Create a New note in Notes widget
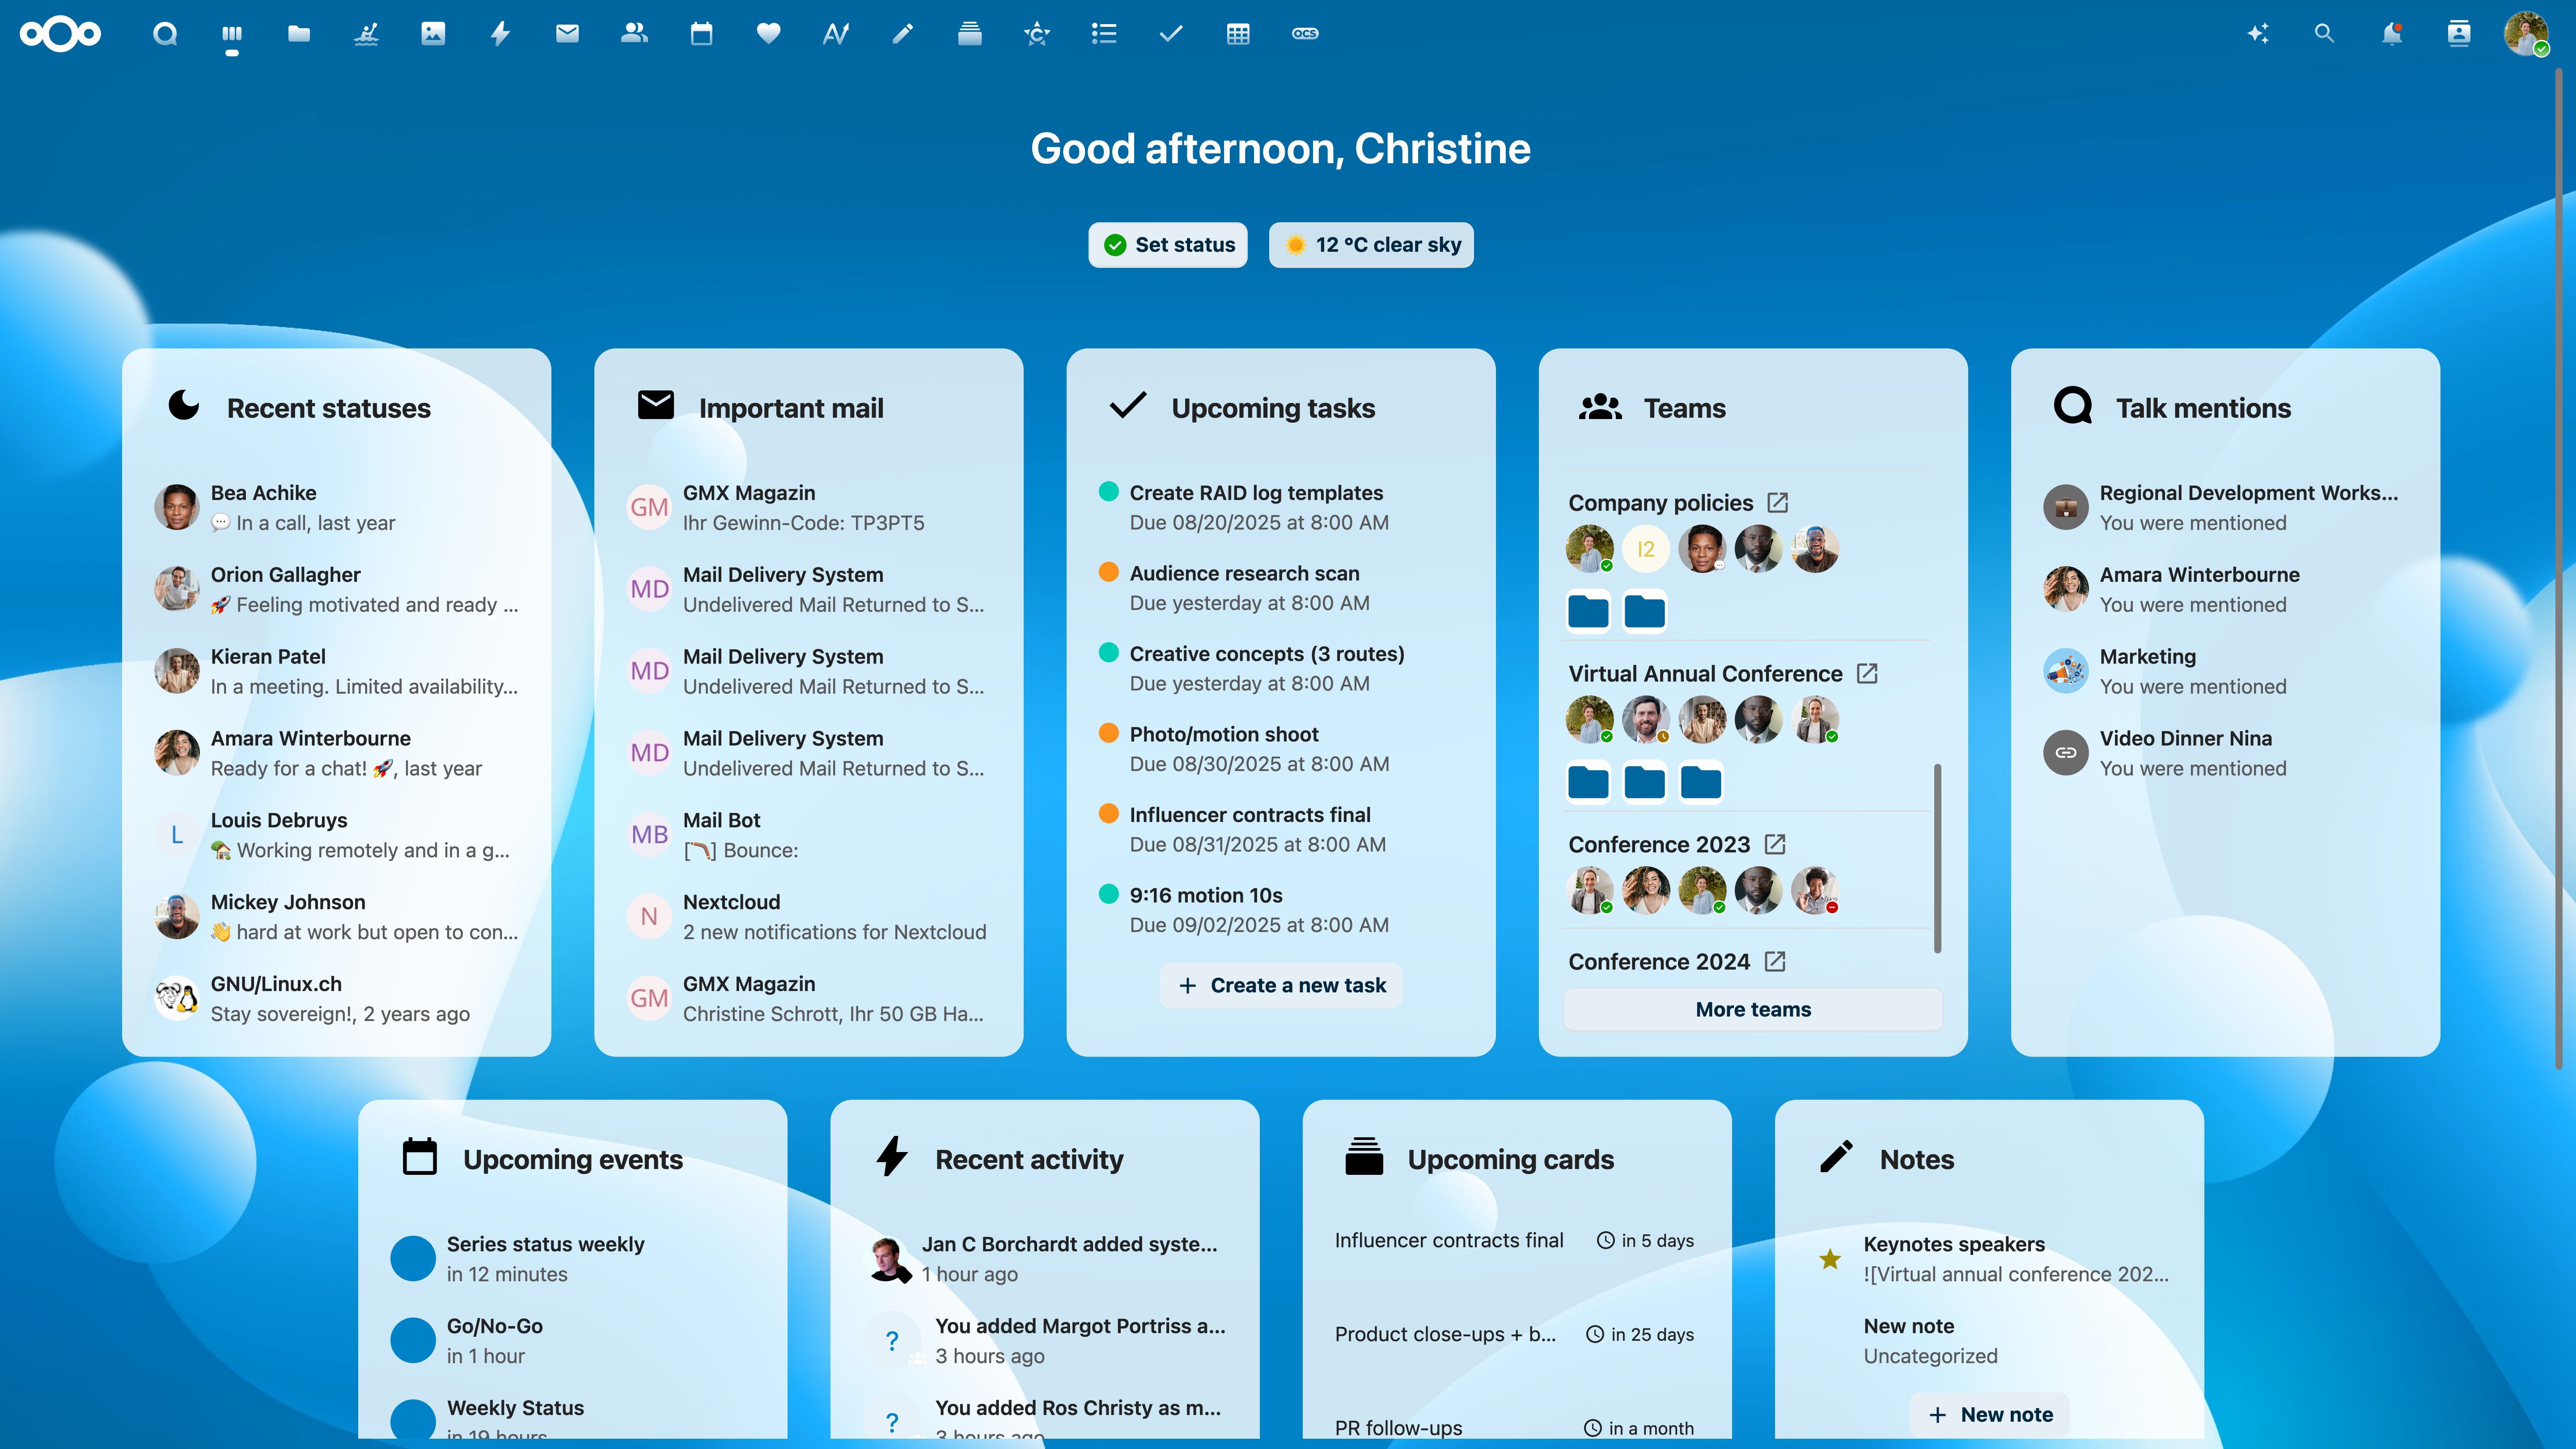2576x1449 pixels. pyautogui.click(x=1989, y=1414)
